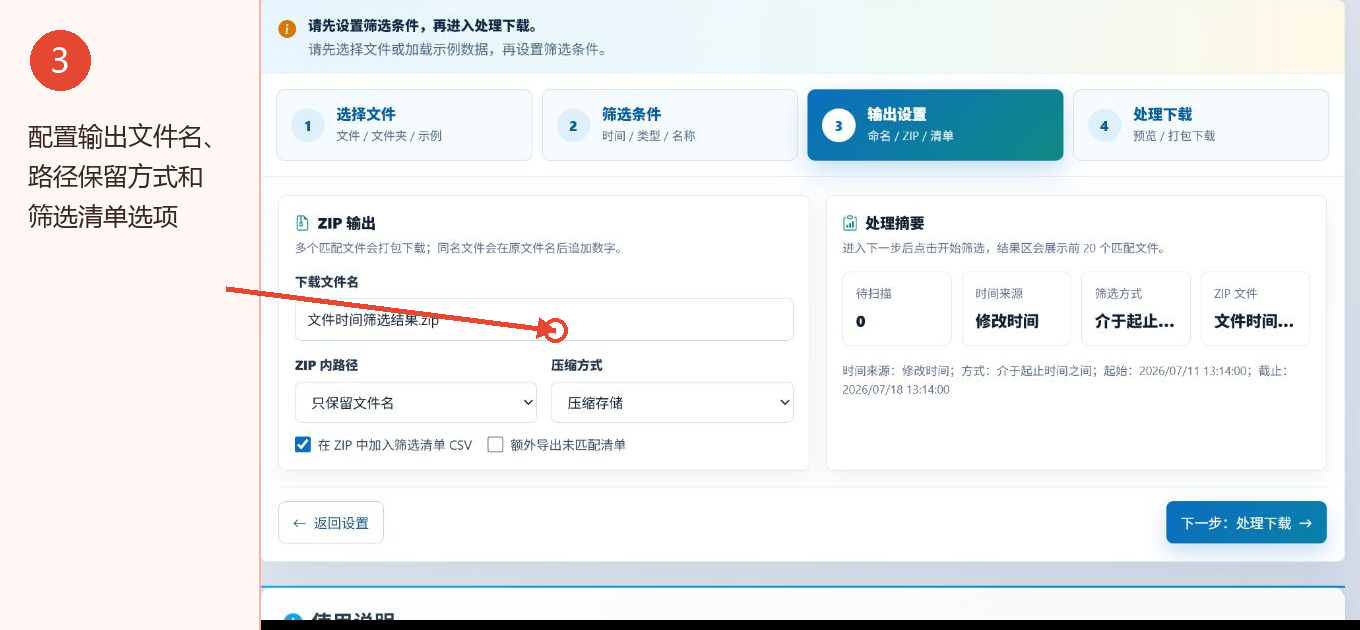Viewport: 1360px width, 630px height.
Task: Click the ZIP 内路径 label
Action: pos(326,366)
